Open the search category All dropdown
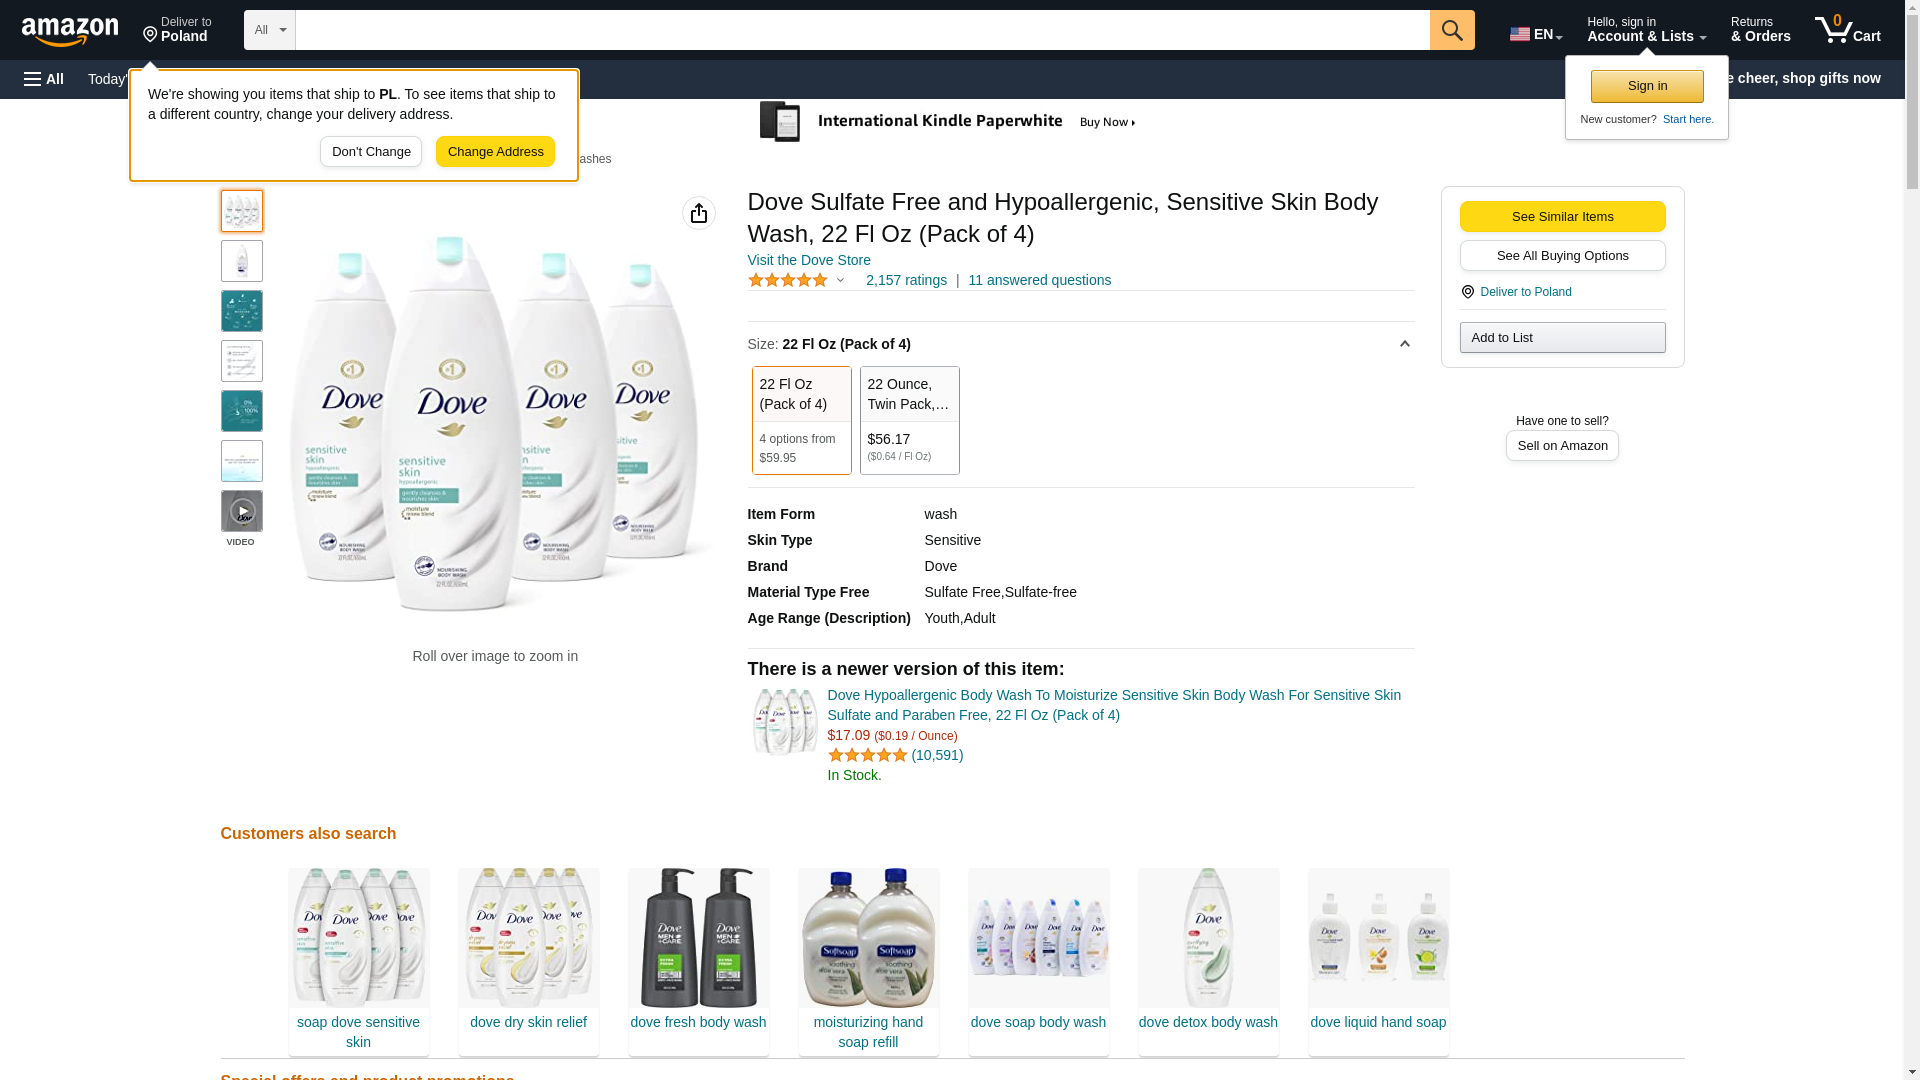Image resolution: width=1920 pixels, height=1080 pixels. [270, 30]
